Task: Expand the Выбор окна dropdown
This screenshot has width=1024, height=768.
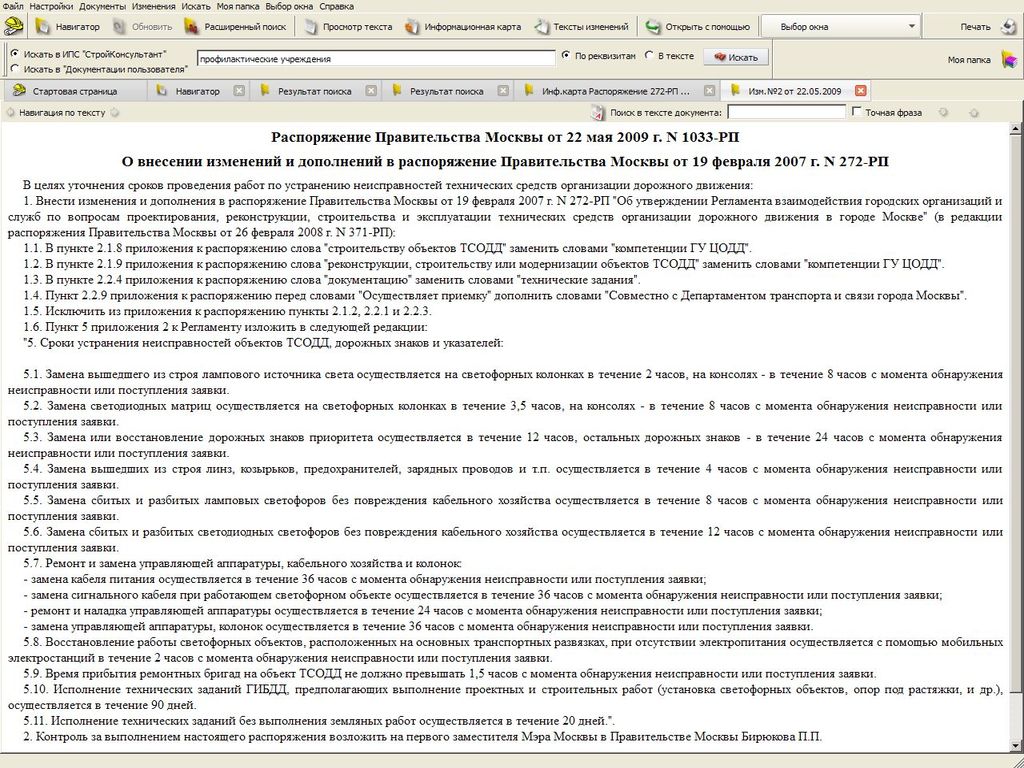Action: point(912,27)
